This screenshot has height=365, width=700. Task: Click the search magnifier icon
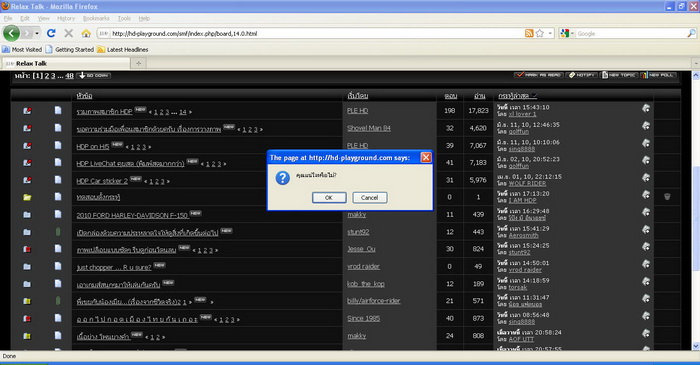(691, 33)
